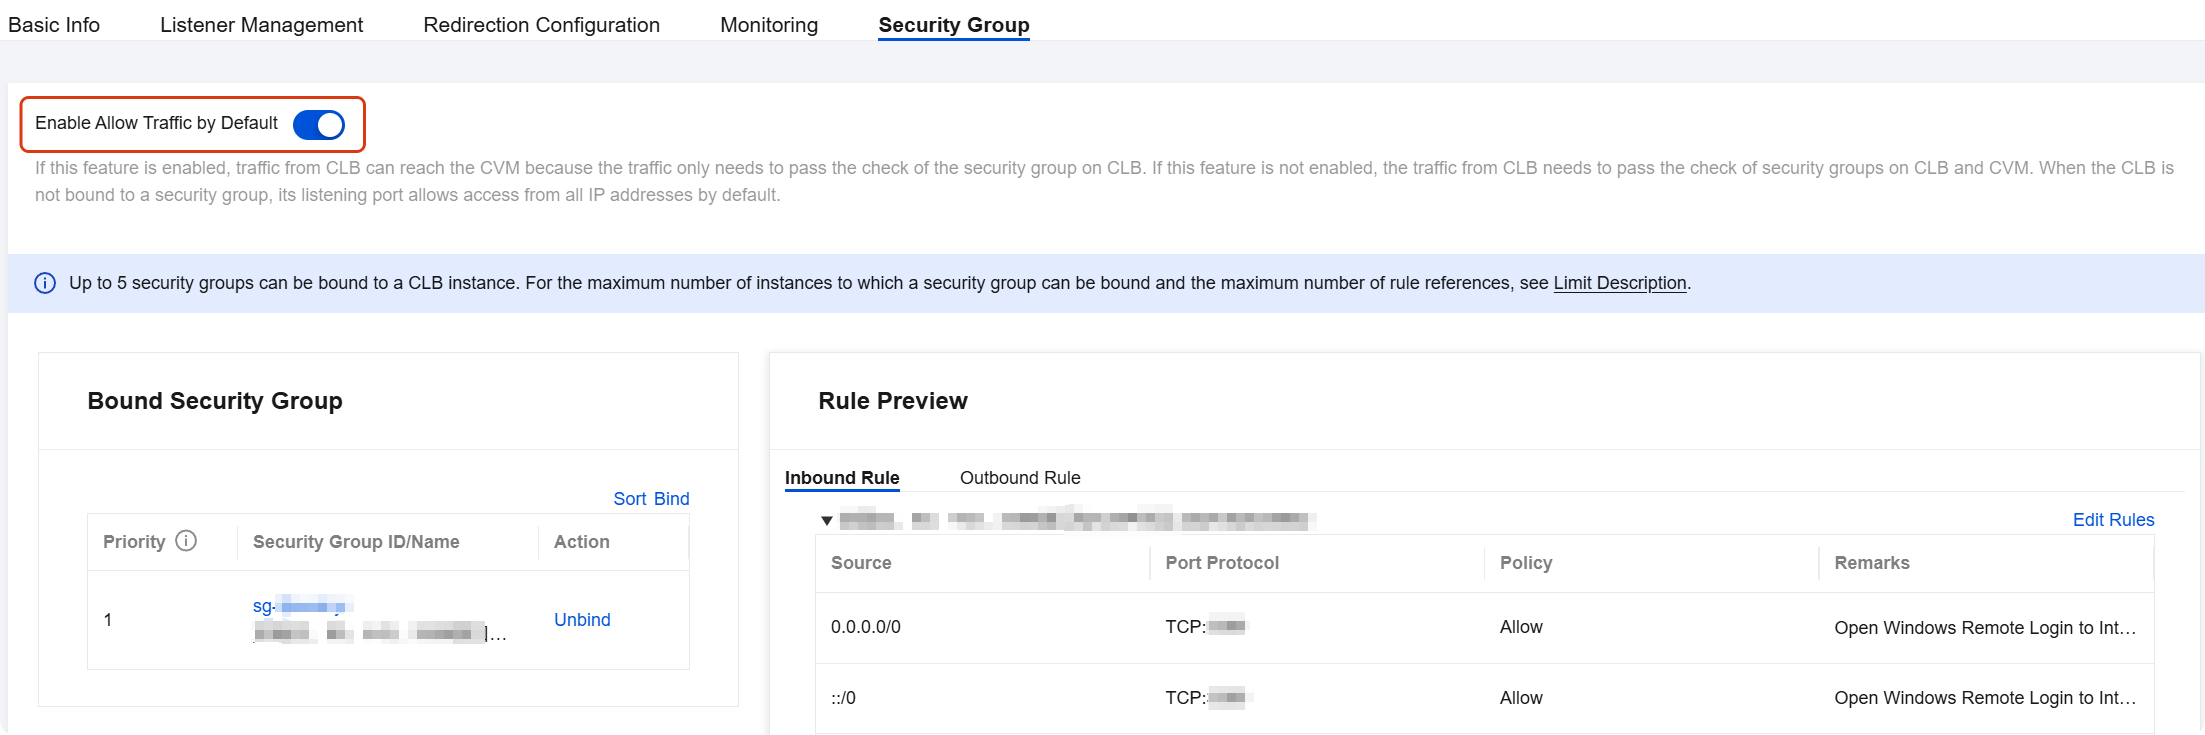
Task: Click the remarks text in ::/0 row
Action: 1985,698
